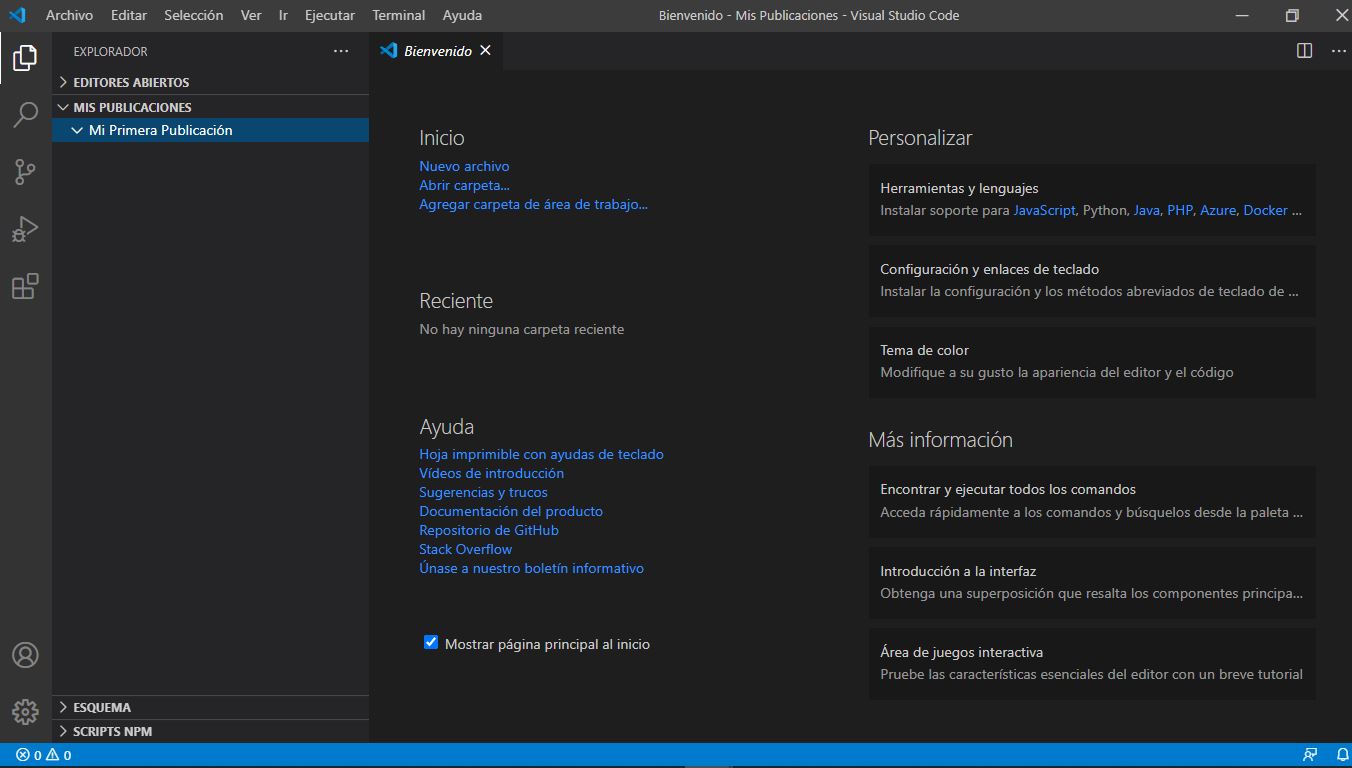
Task: Restore down the VS Code window
Action: (1292, 15)
